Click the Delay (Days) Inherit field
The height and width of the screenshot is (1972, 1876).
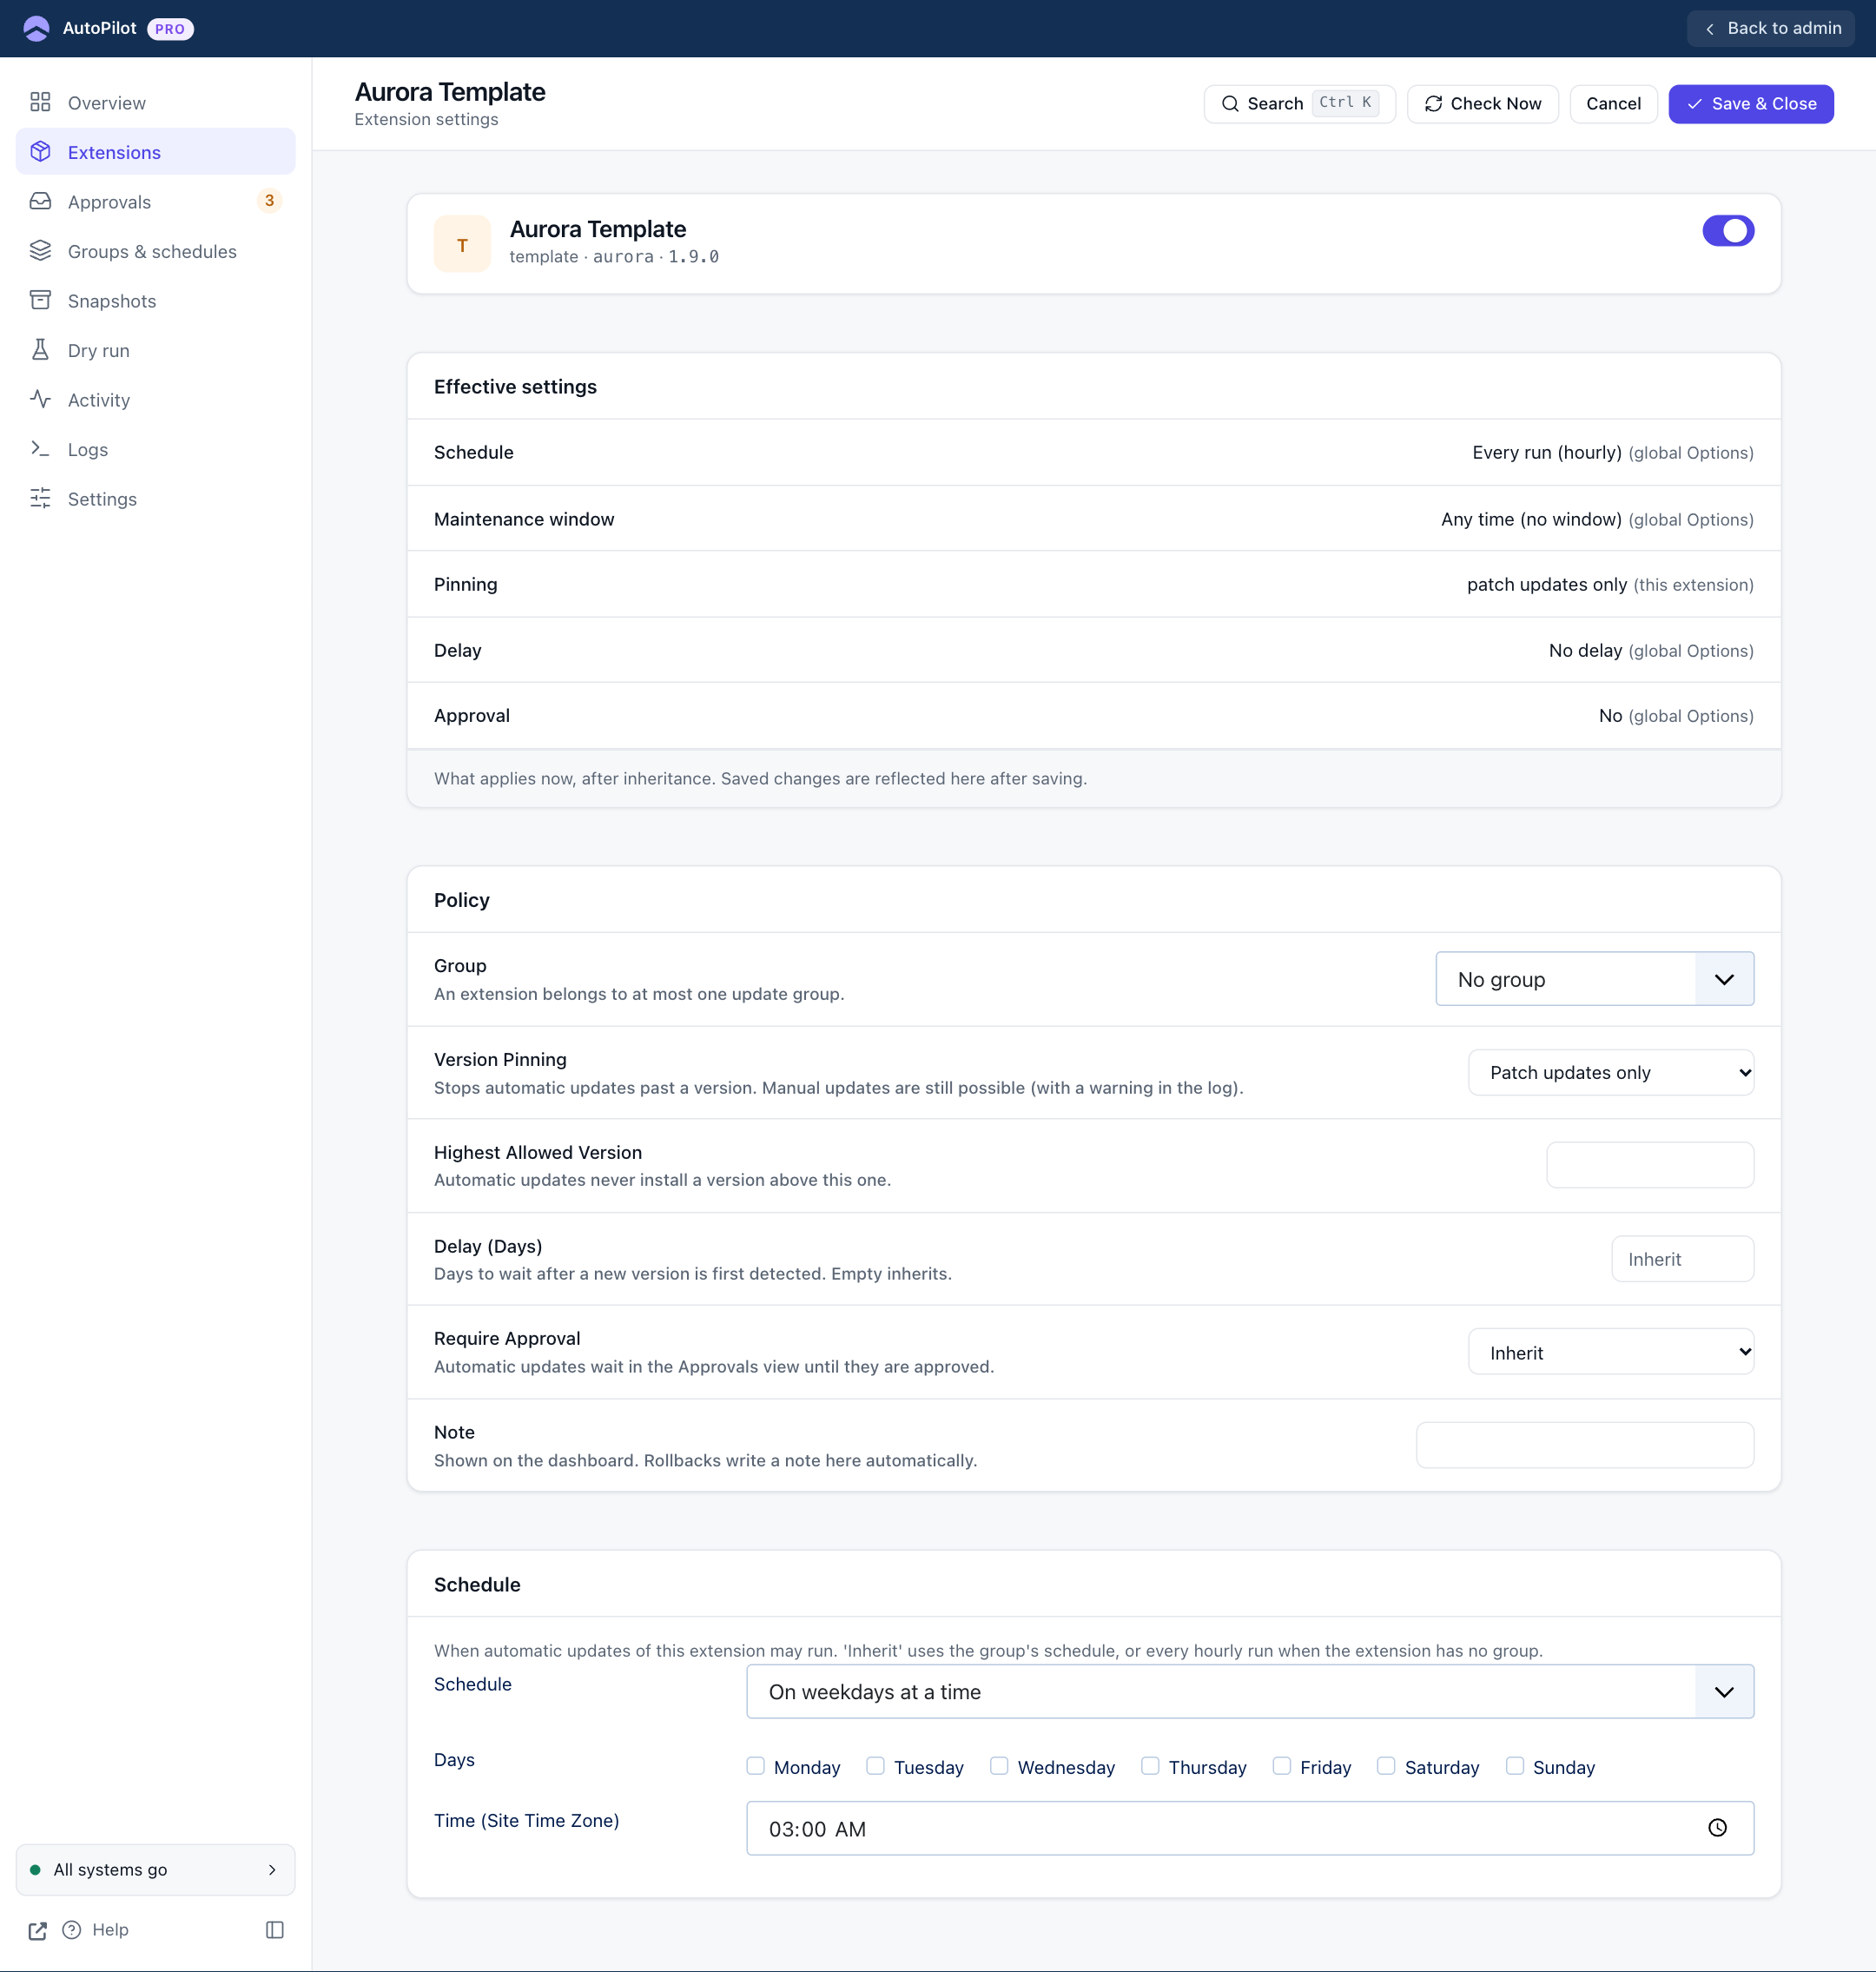(x=1682, y=1259)
